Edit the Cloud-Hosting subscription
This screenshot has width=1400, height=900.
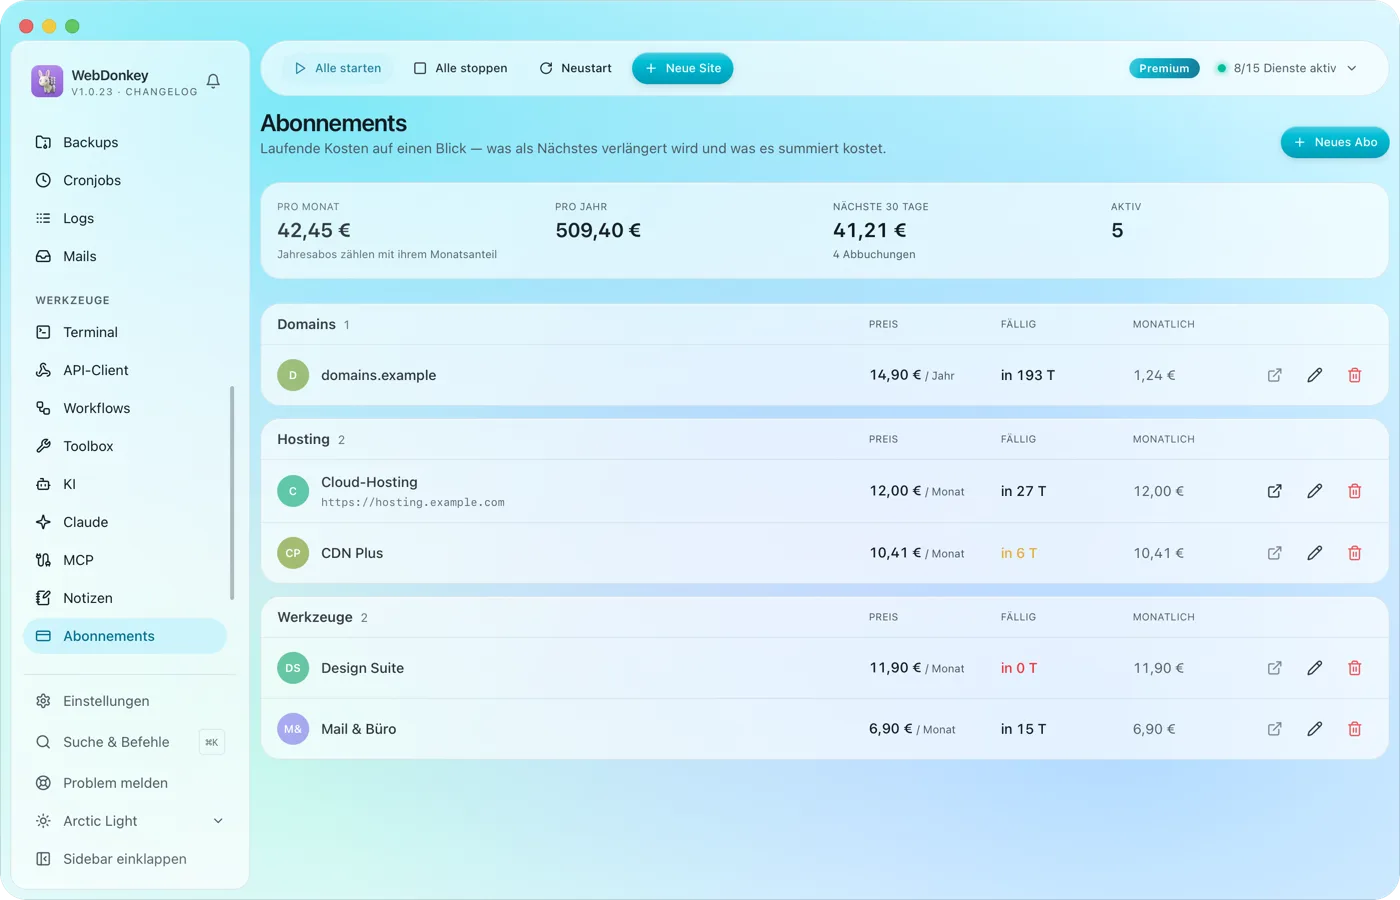click(1314, 491)
